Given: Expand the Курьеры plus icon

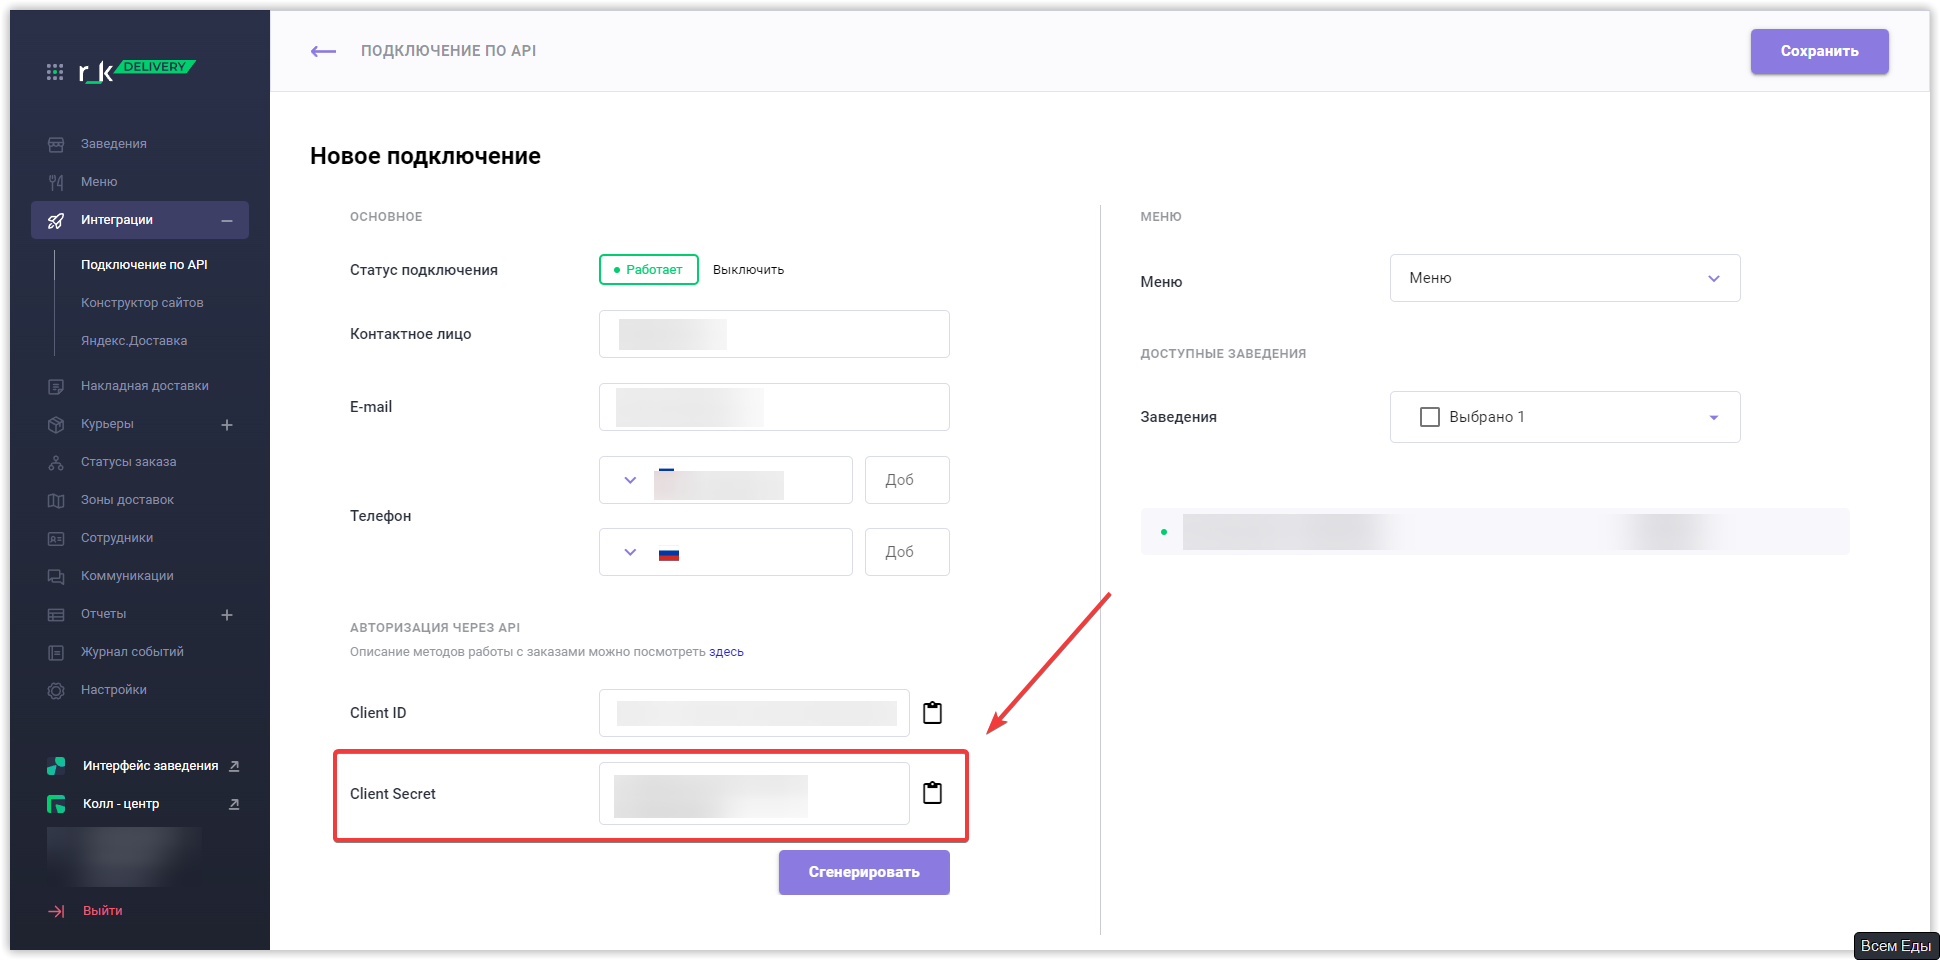Looking at the screenshot, I should coord(227,425).
